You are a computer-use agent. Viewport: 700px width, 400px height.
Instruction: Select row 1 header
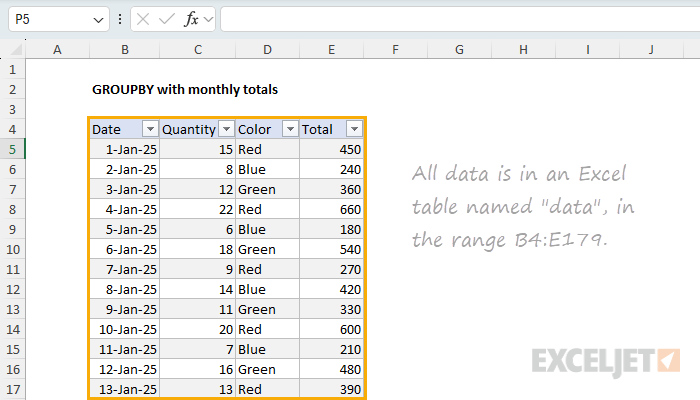tap(12, 70)
